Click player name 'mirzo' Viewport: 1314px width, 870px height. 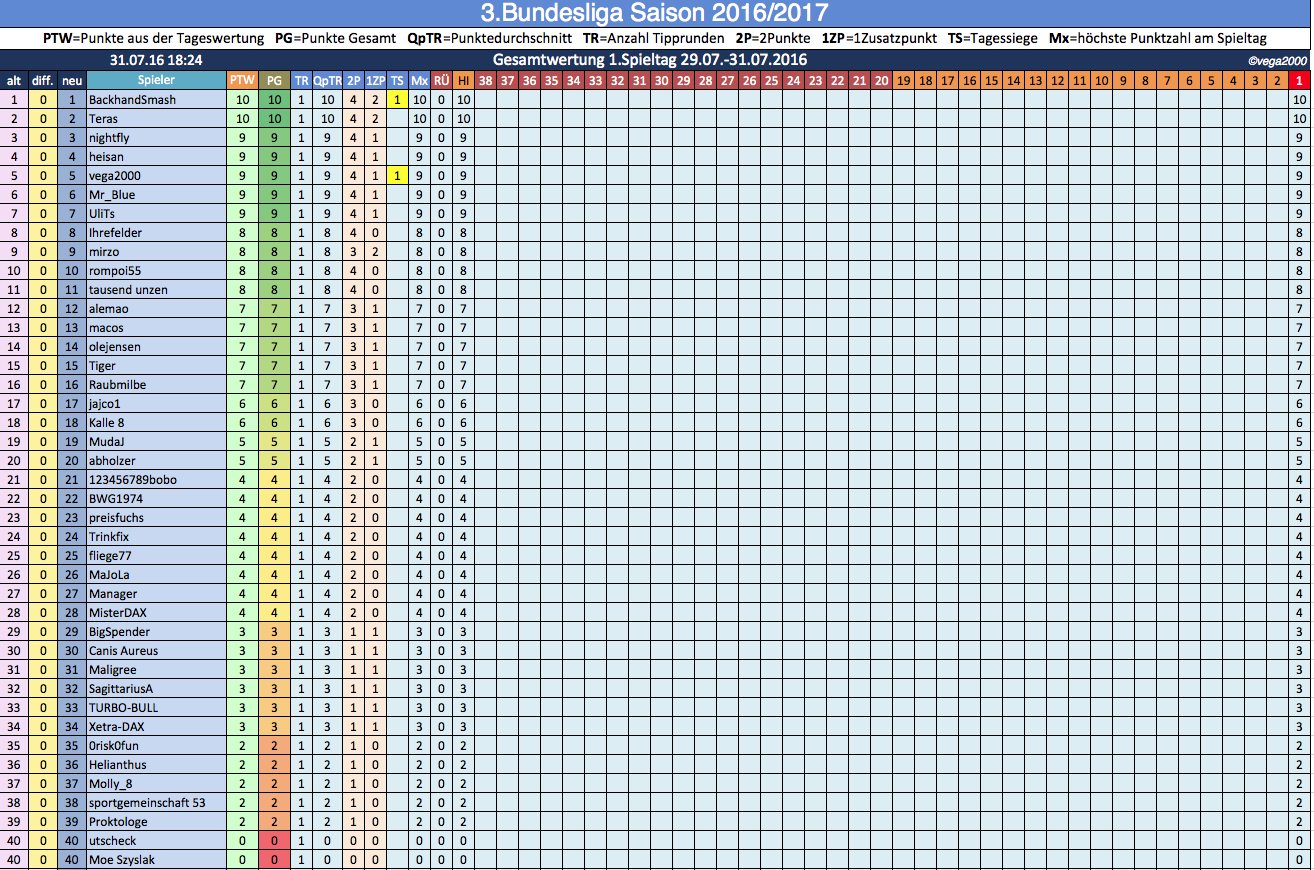[104, 252]
